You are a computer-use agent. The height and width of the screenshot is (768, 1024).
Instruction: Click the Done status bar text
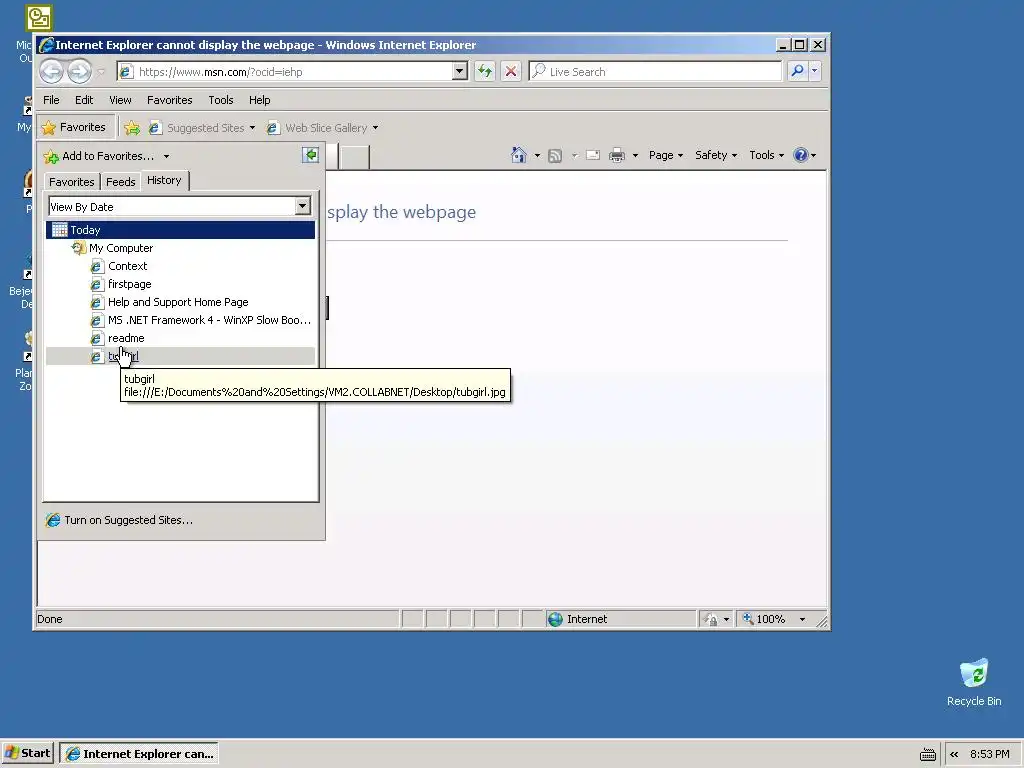[x=50, y=619]
